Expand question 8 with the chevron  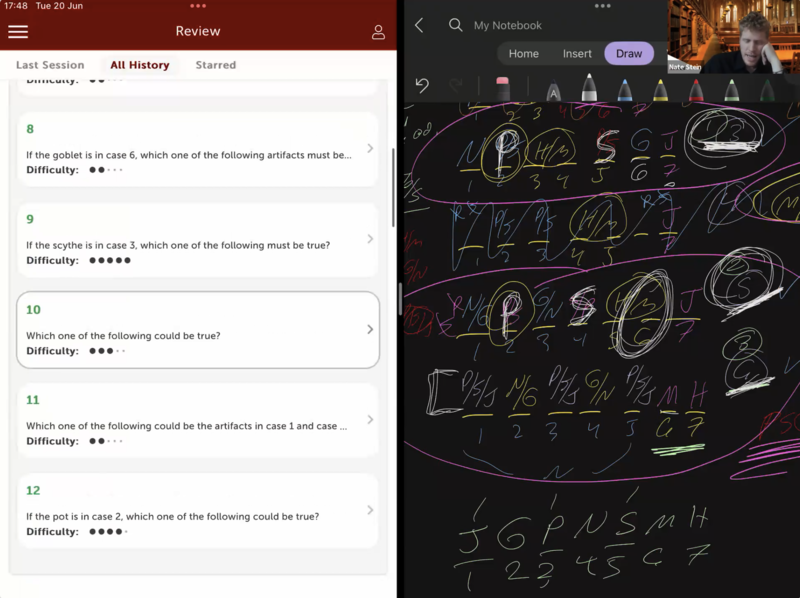pos(370,149)
